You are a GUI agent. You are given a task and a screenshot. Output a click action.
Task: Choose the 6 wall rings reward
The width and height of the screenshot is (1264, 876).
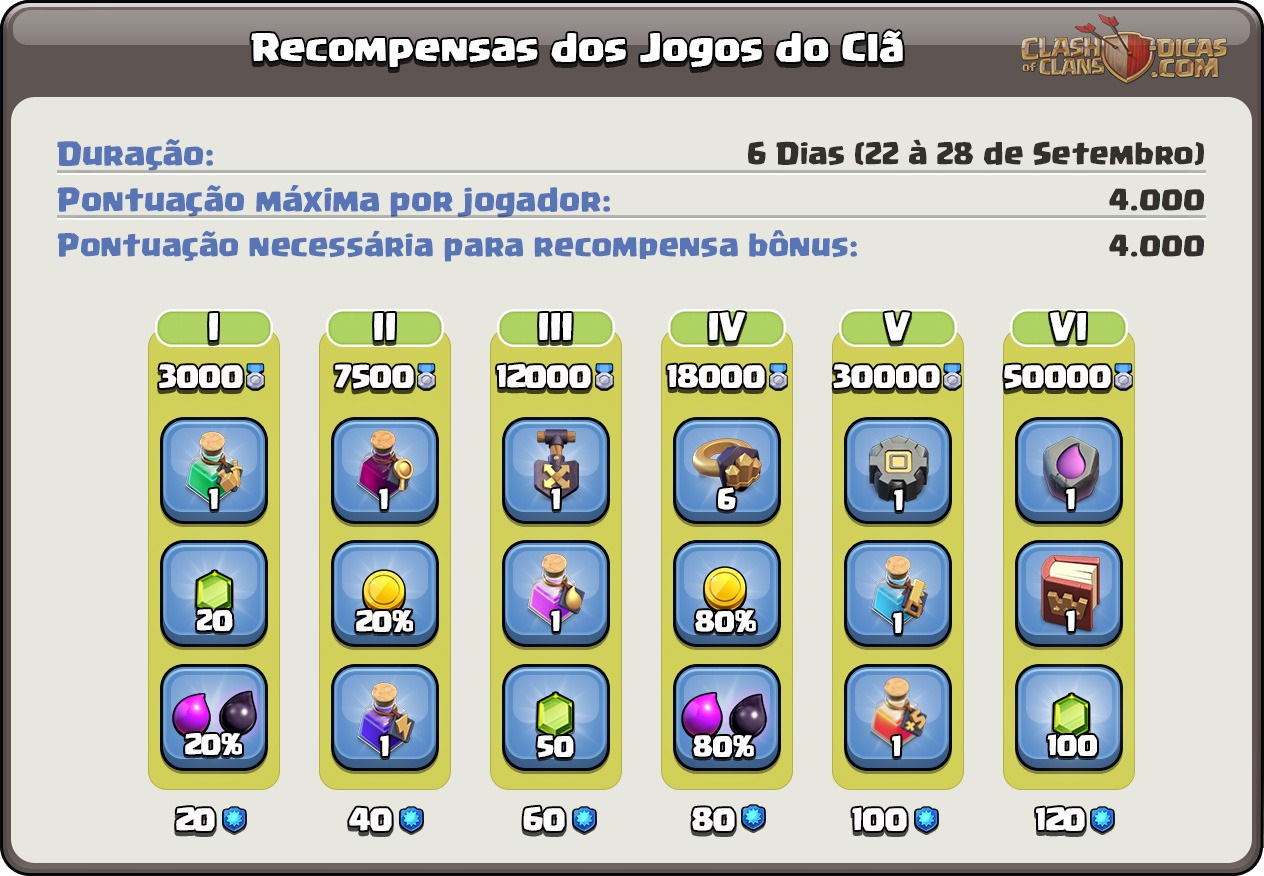[x=727, y=471]
